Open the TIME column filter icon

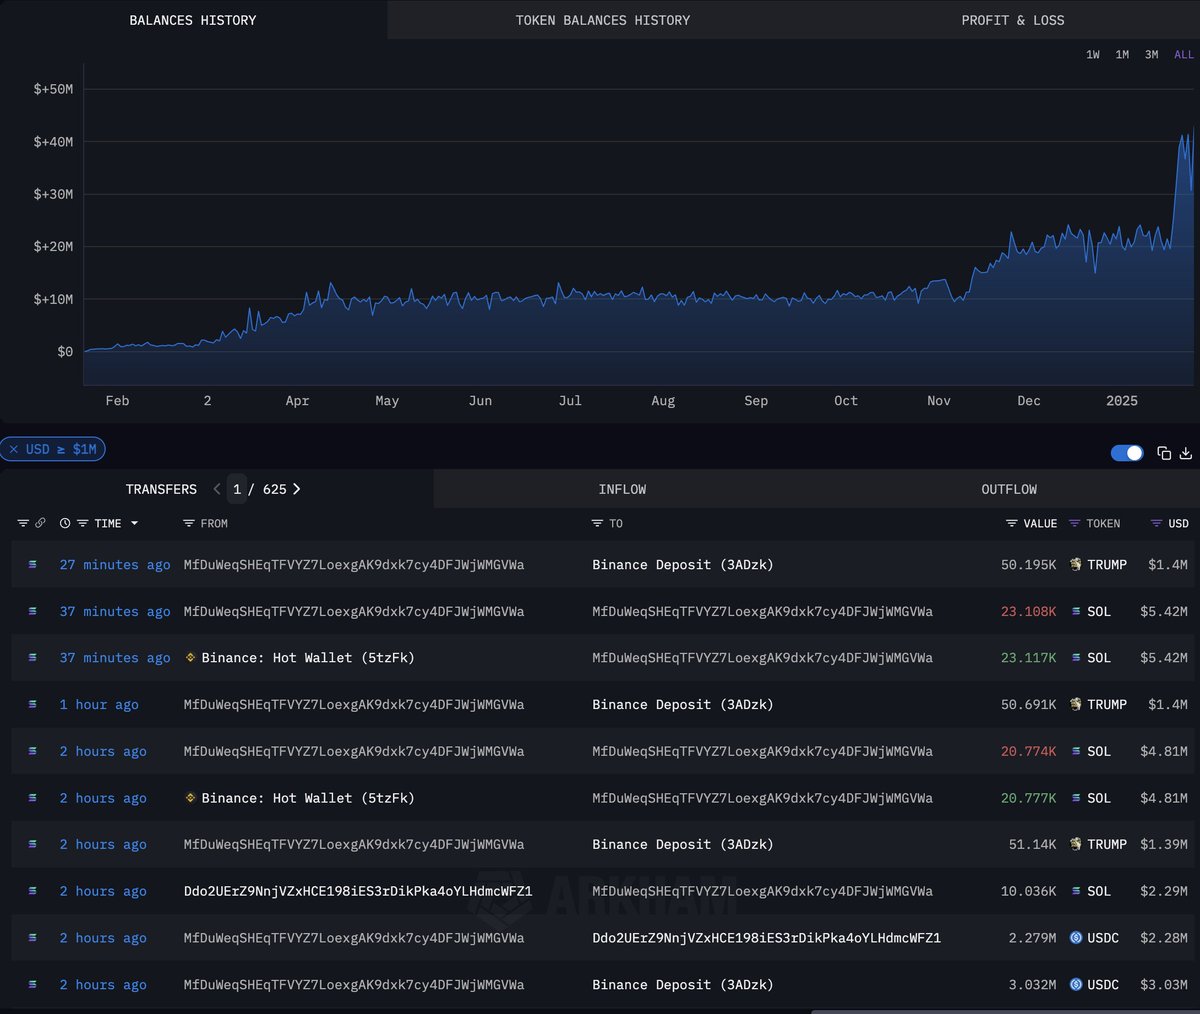pyautogui.click(x=84, y=523)
